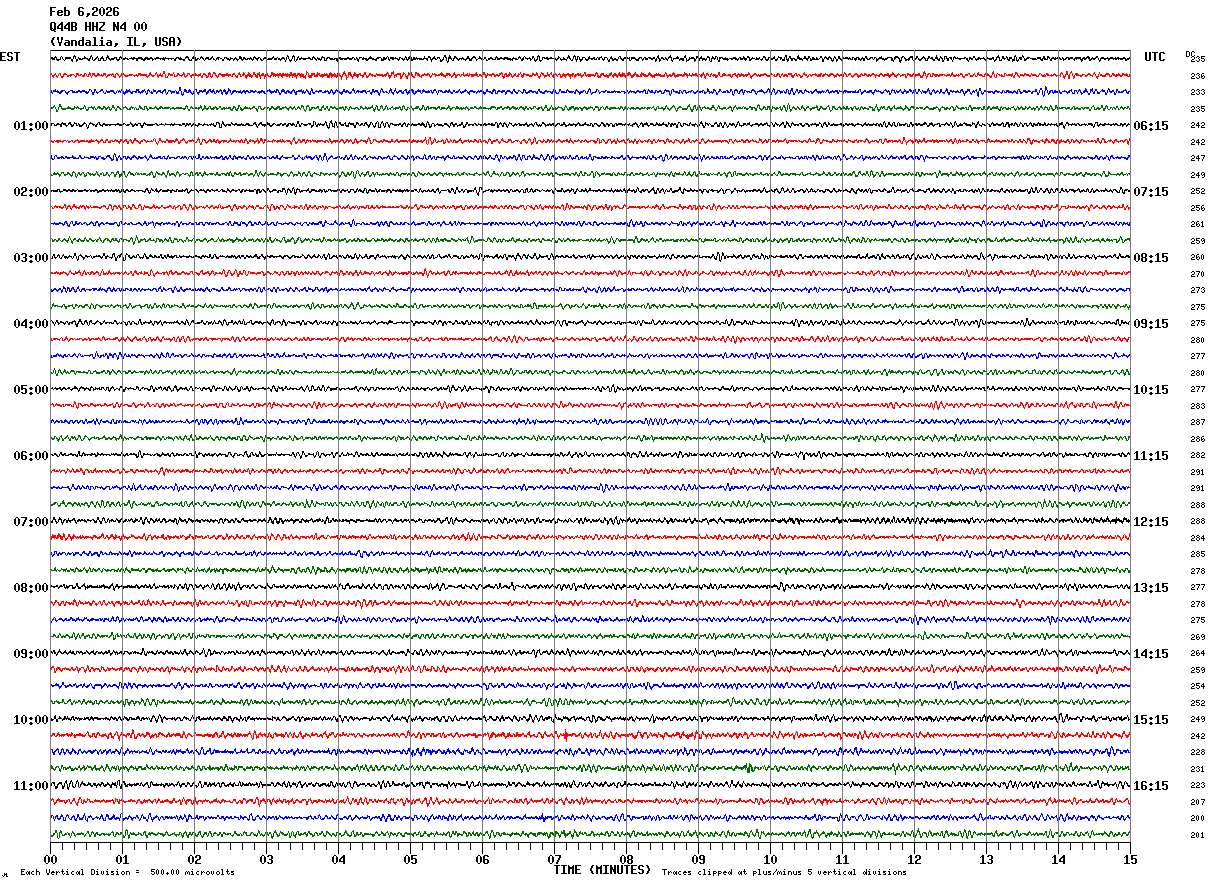Click the date 'Feb 6,2026' header
The height and width of the screenshot is (886, 1210).
[84, 12]
